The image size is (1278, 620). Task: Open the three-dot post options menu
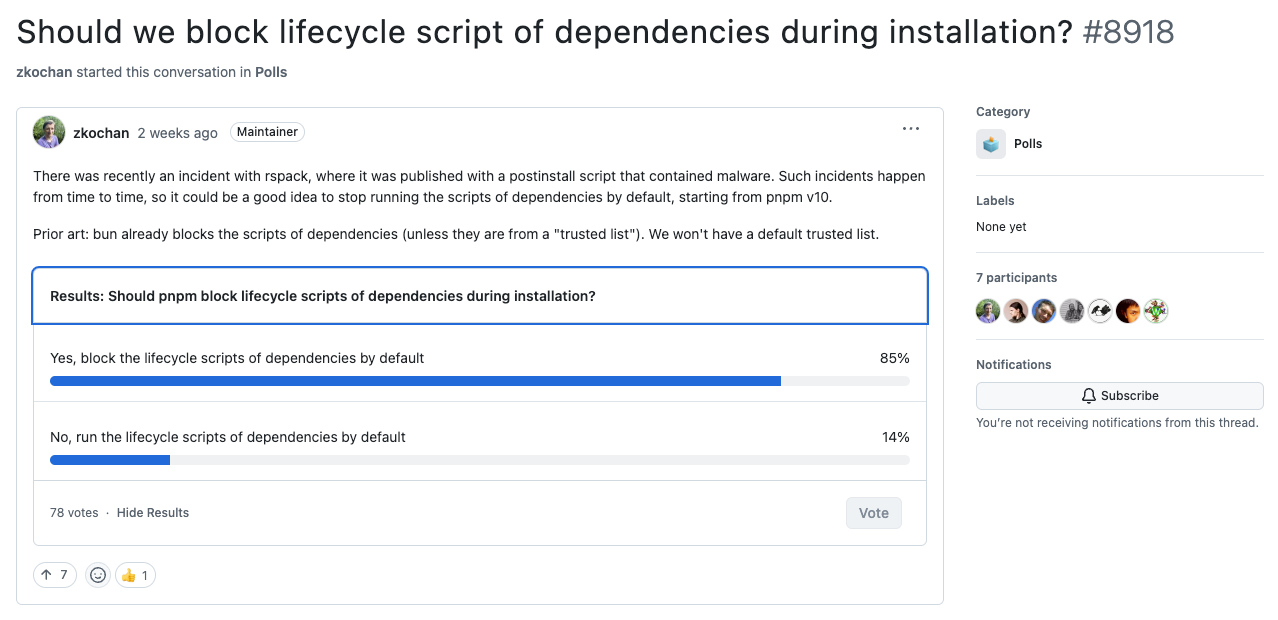910,129
